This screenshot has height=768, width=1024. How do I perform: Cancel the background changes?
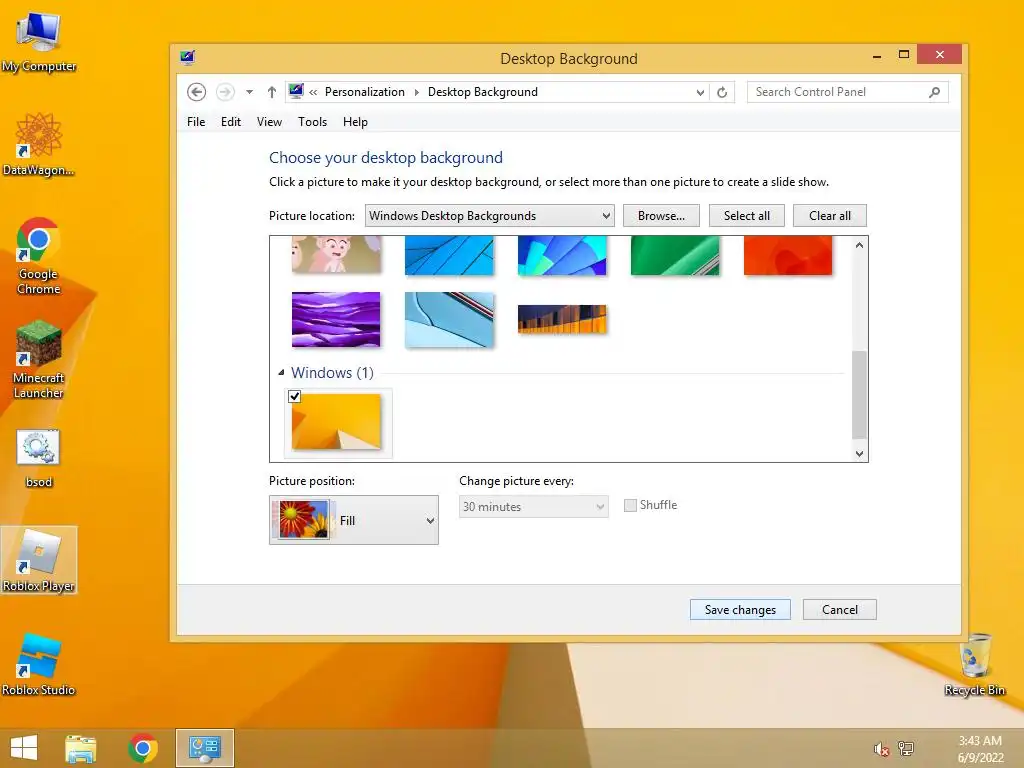(x=839, y=609)
